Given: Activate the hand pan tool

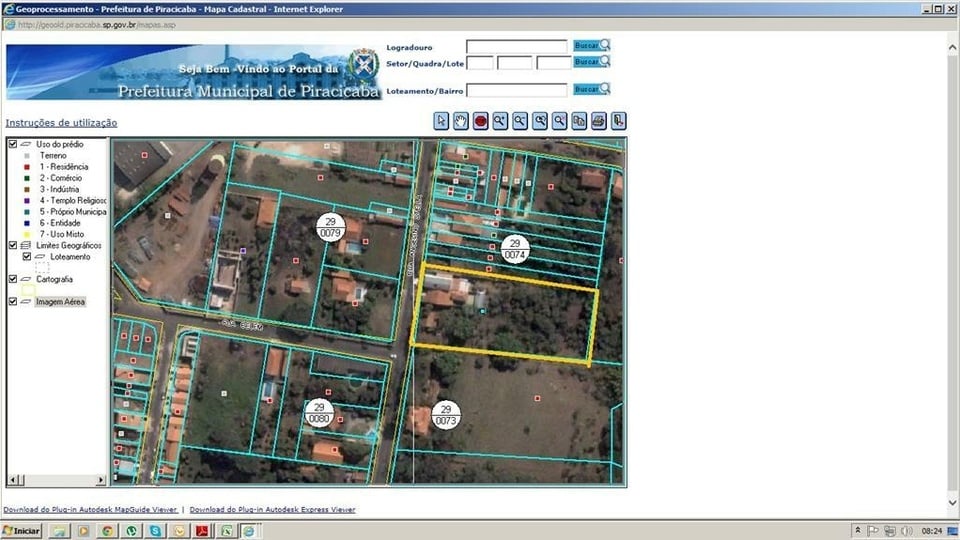Looking at the screenshot, I should [x=460, y=121].
